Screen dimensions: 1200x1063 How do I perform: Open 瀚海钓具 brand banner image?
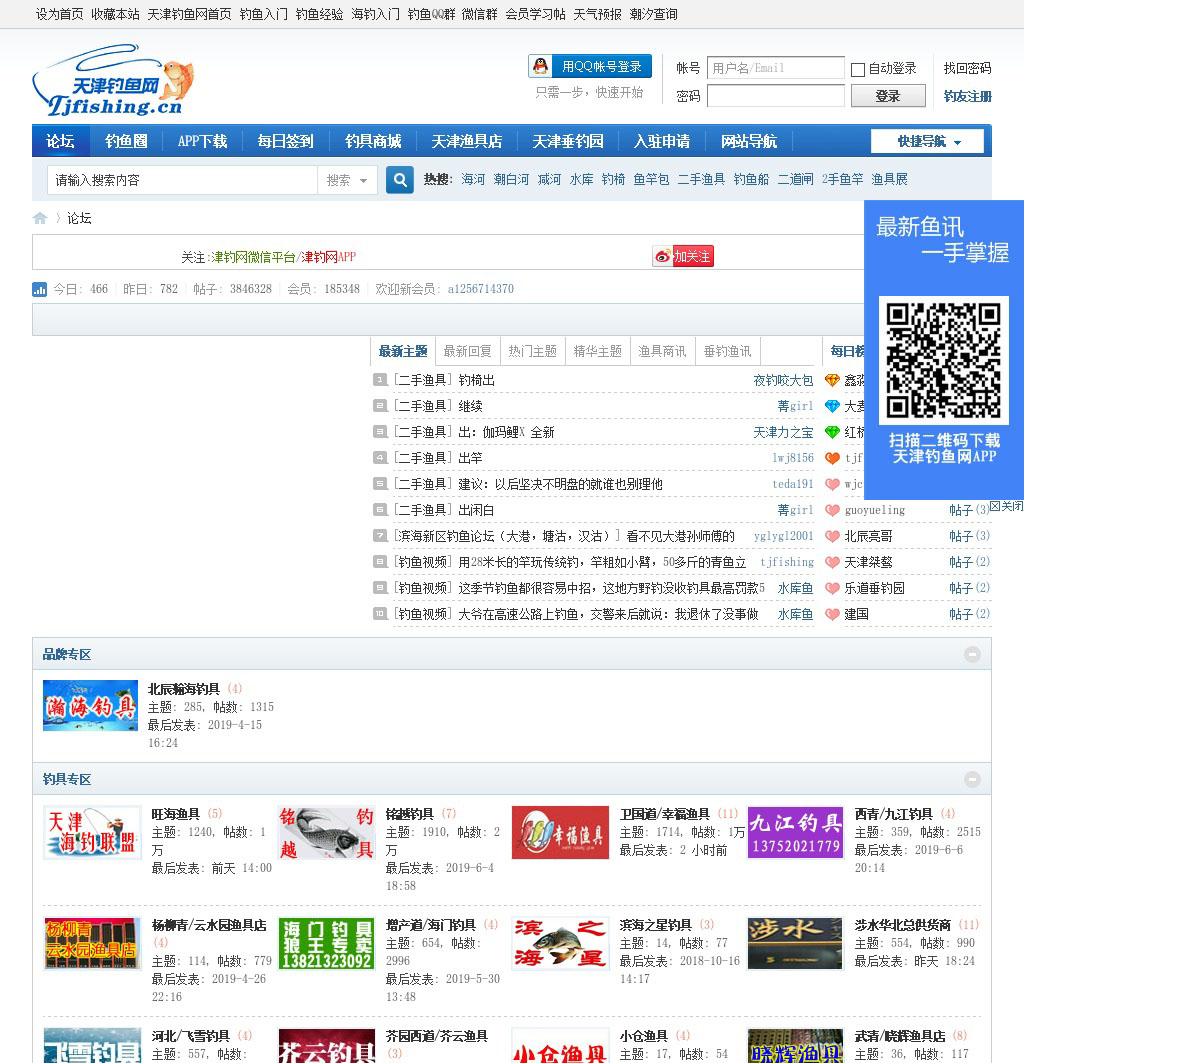[x=90, y=706]
